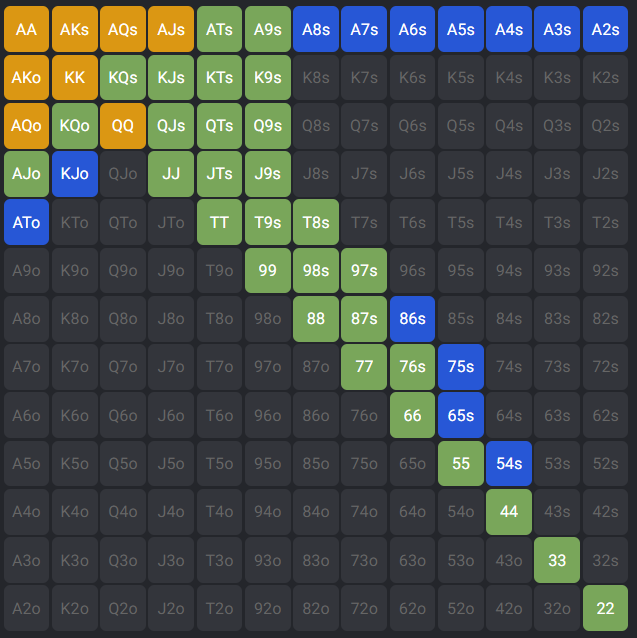Select the T8s hand cell

316,222
